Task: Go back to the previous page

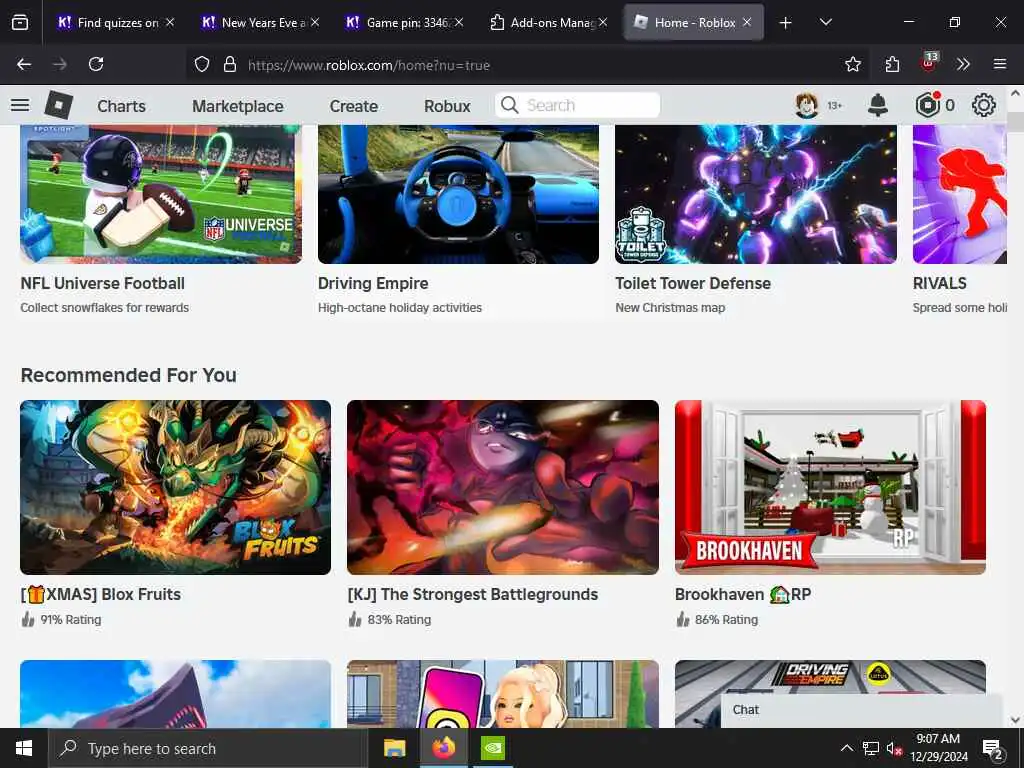Action: (24, 64)
